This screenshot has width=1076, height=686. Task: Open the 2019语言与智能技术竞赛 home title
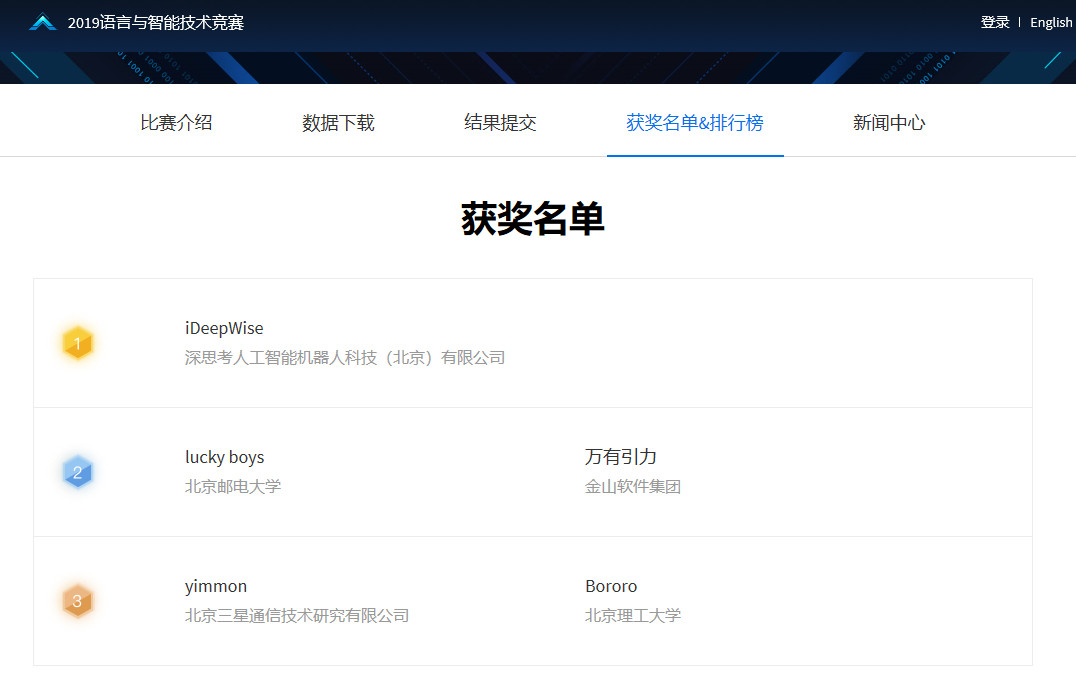pyautogui.click(x=156, y=23)
